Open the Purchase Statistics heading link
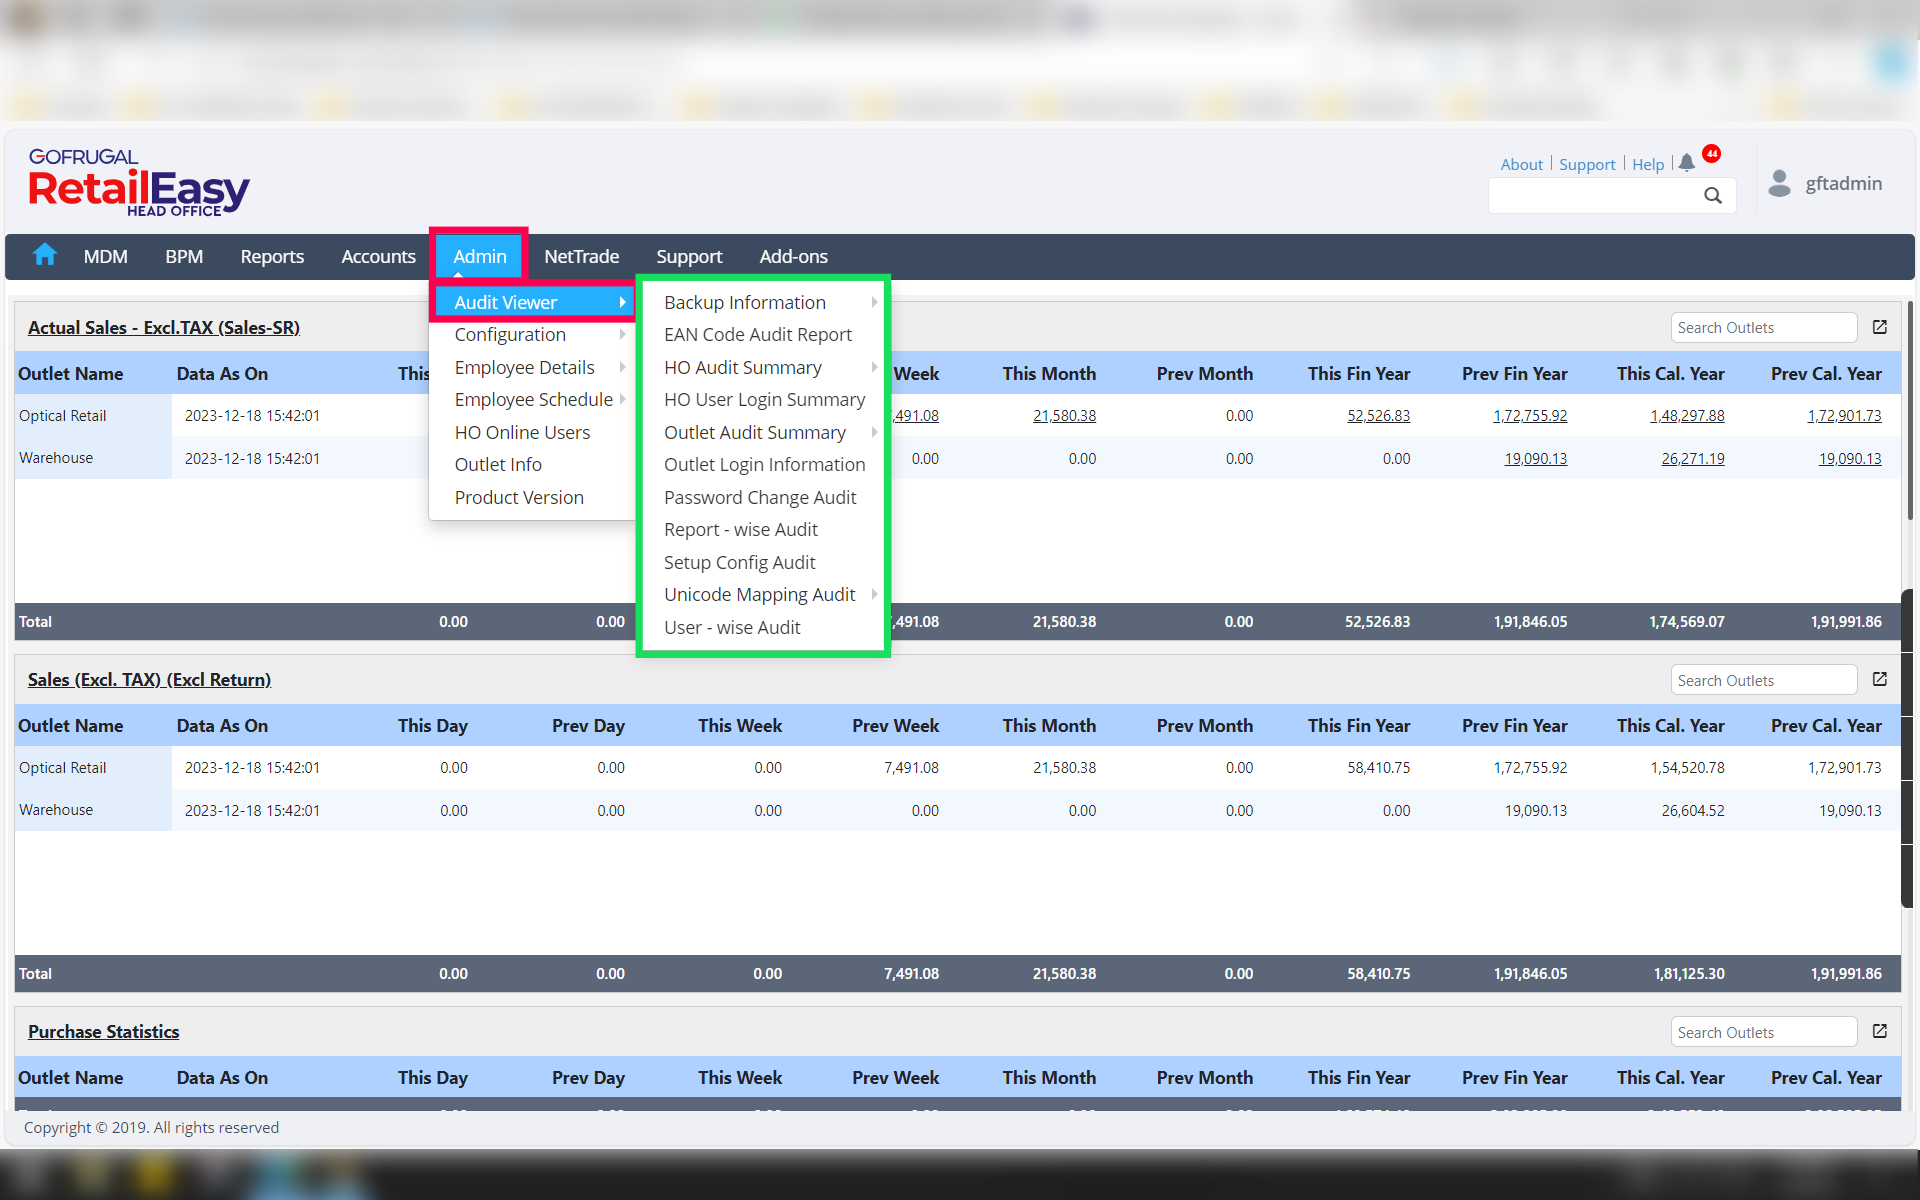This screenshot has height=1200, width=1920. 104,1031
